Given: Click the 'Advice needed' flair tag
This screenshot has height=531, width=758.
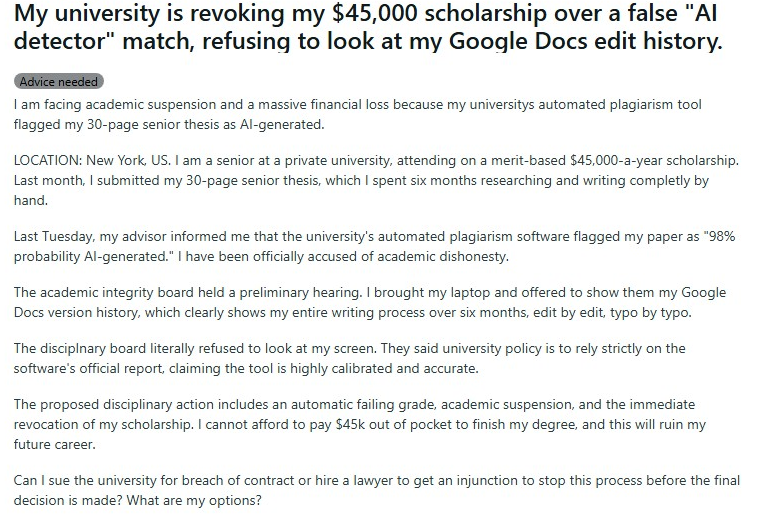Looking at the screenshot, I should (x=58, y=82).
